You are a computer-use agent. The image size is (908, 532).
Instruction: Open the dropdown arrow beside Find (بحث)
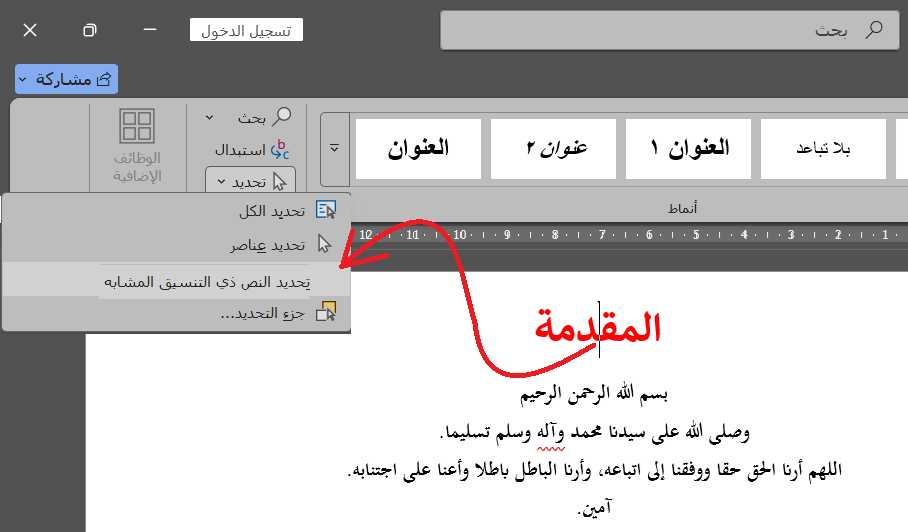(209, 118)
